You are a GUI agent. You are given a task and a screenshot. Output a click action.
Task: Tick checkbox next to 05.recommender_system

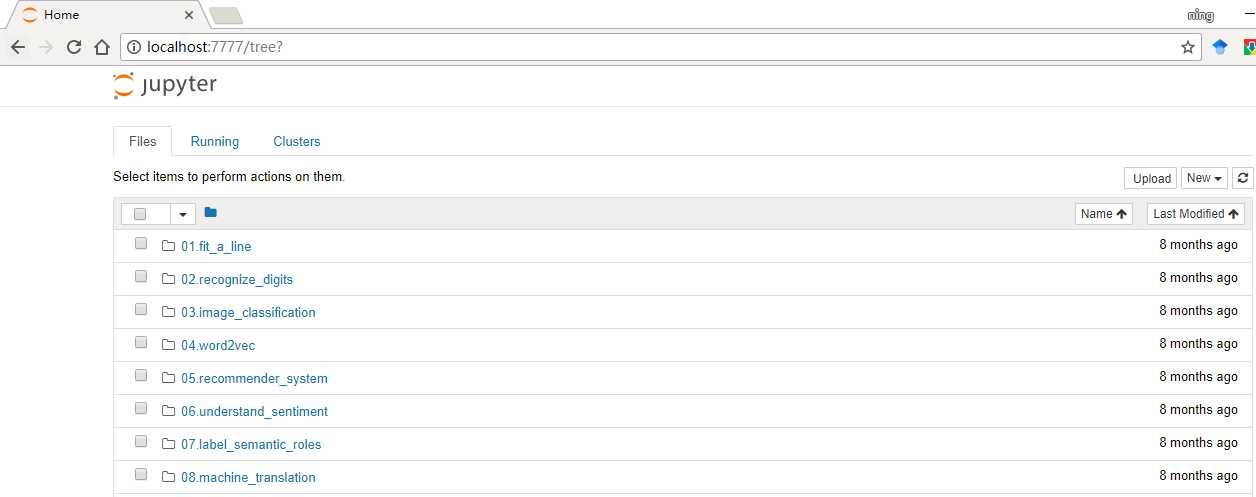141,376
